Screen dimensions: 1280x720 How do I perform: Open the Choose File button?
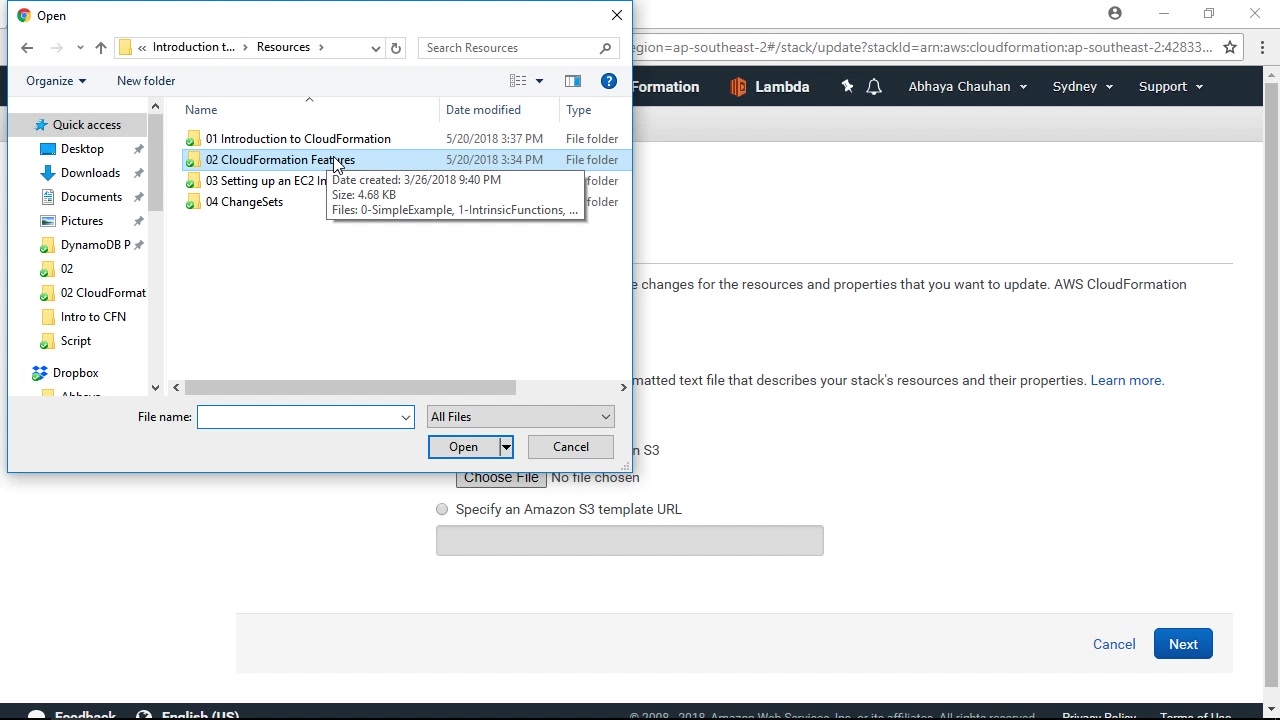[x=501, y=478]
